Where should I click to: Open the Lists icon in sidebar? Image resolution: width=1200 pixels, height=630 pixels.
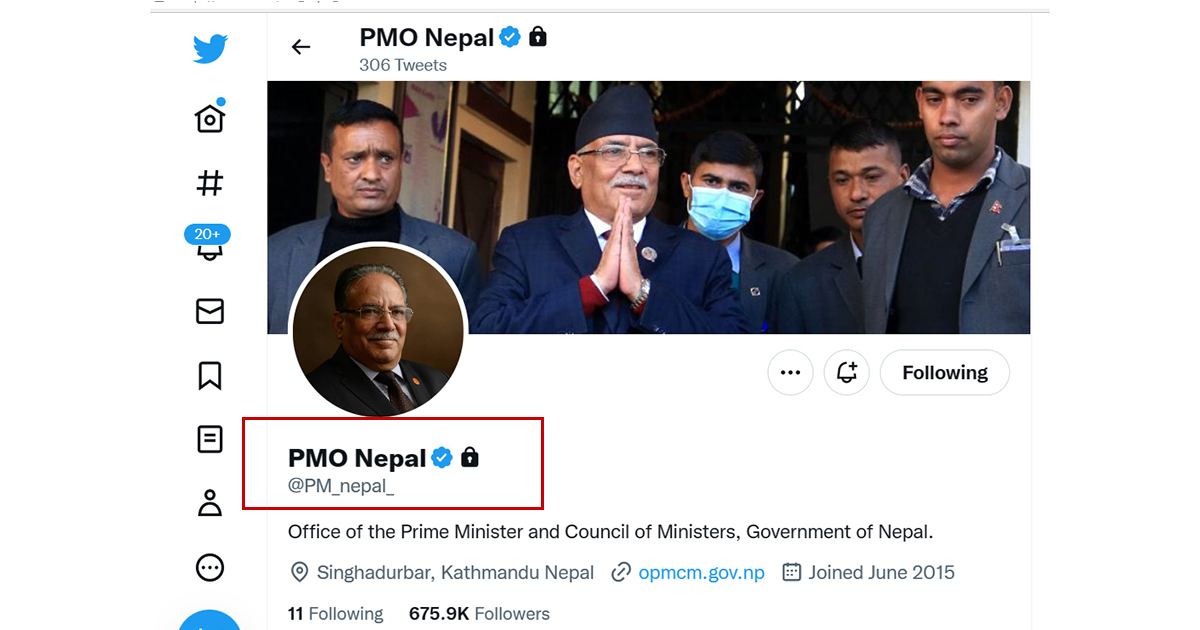tap(210, 439)
